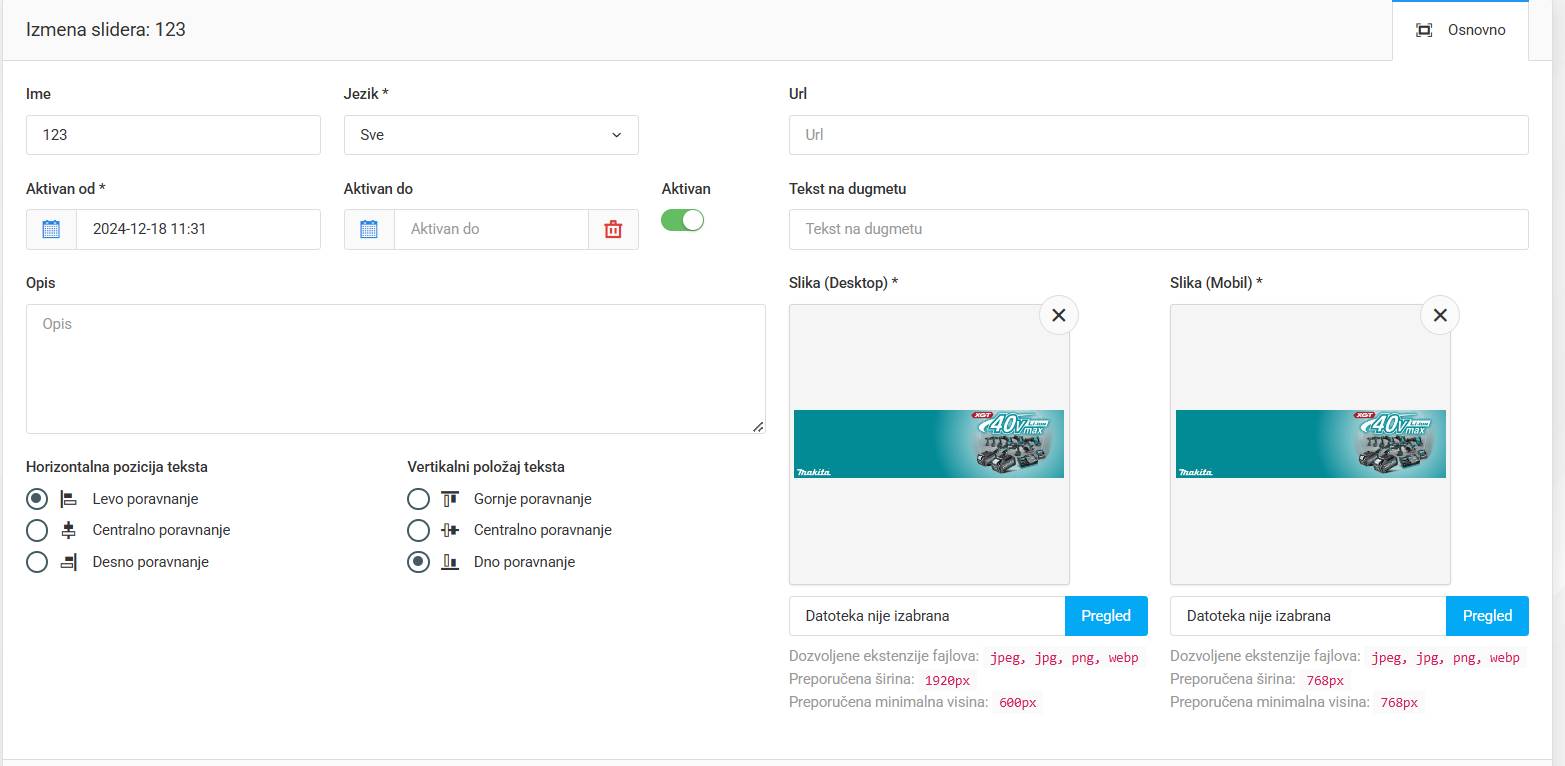Viewport: 1565px width, 766px height.
Task: Select the Gornje poravnanje radio button
Action: coord(418,499)
